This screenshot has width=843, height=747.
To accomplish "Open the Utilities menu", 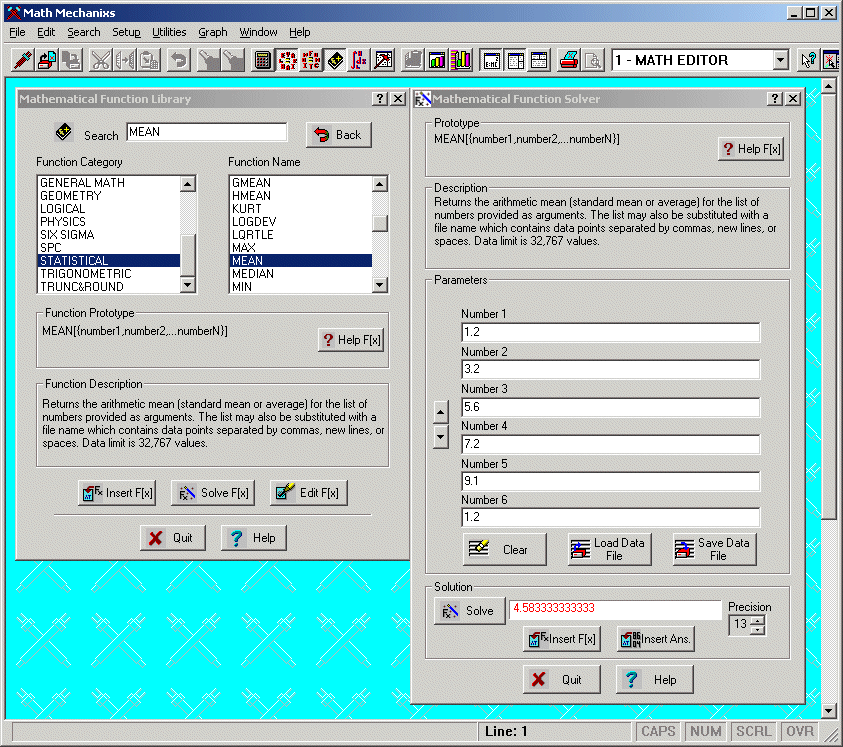I will [169, 32].
